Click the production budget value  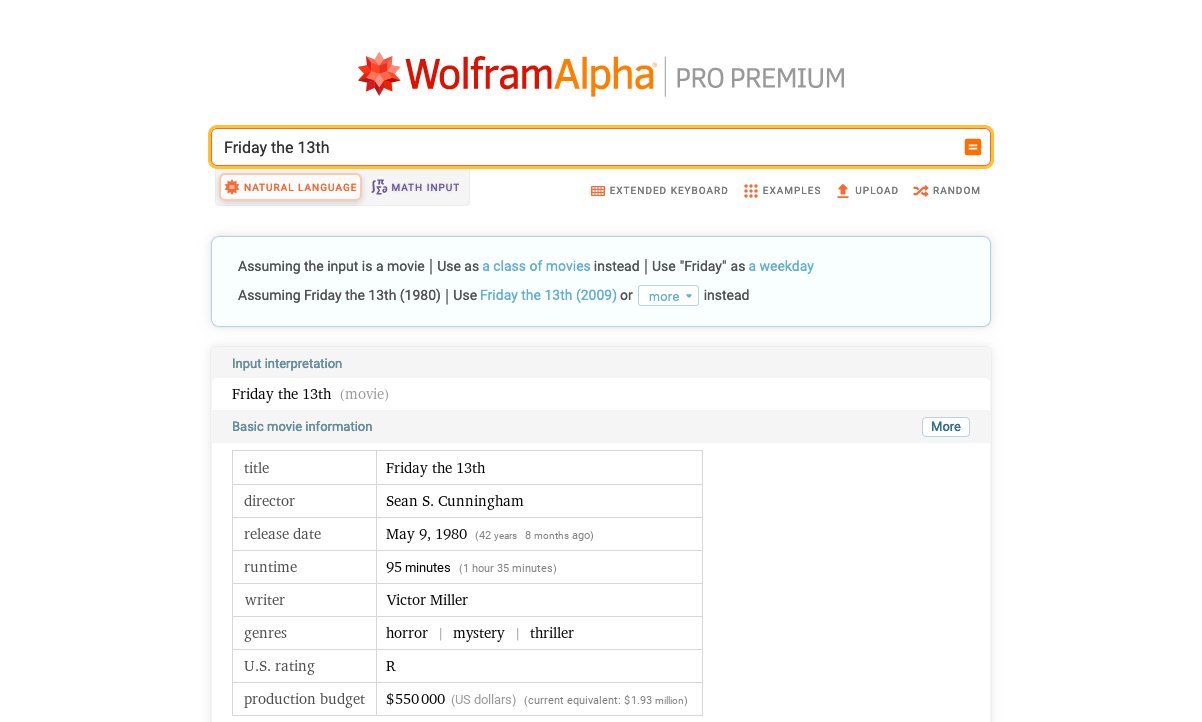tap(415, 699)
